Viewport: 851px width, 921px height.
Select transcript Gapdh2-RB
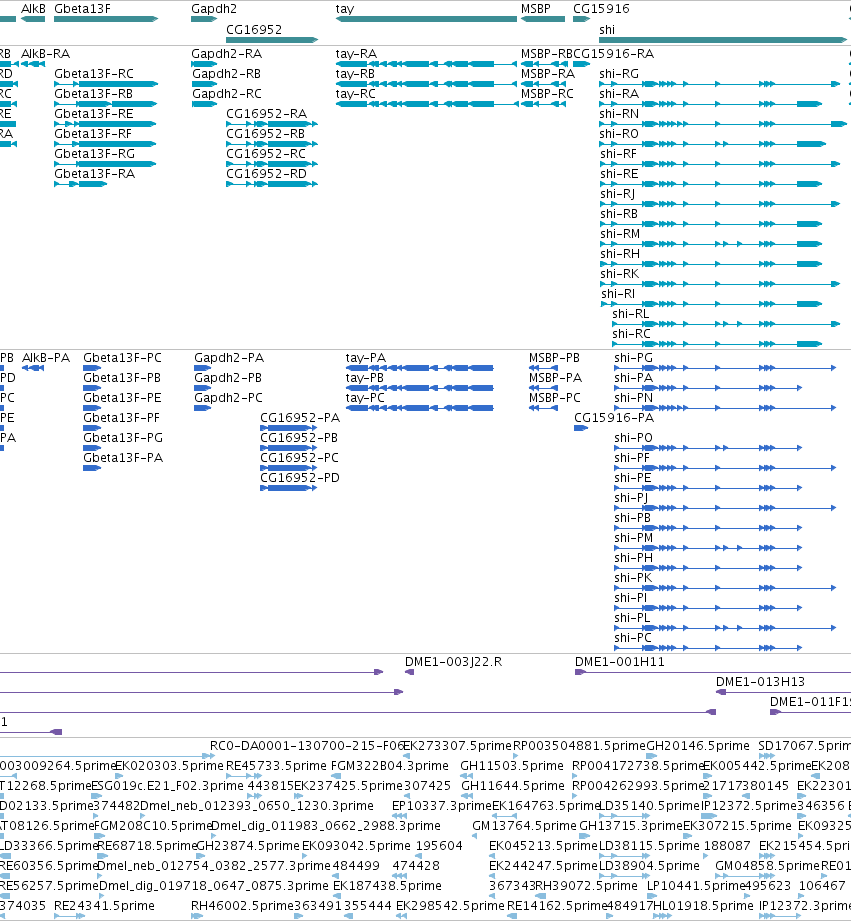pos(226,73)
